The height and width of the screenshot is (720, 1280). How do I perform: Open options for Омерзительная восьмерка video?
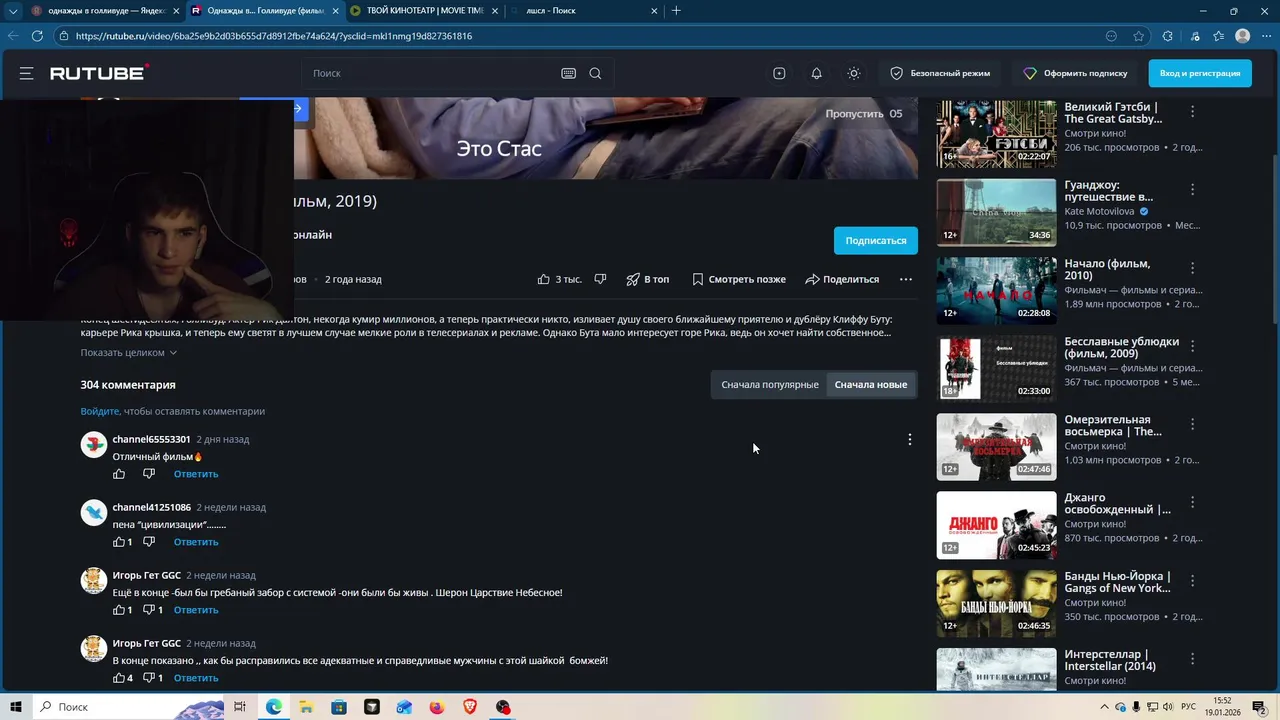point(1192,424)
